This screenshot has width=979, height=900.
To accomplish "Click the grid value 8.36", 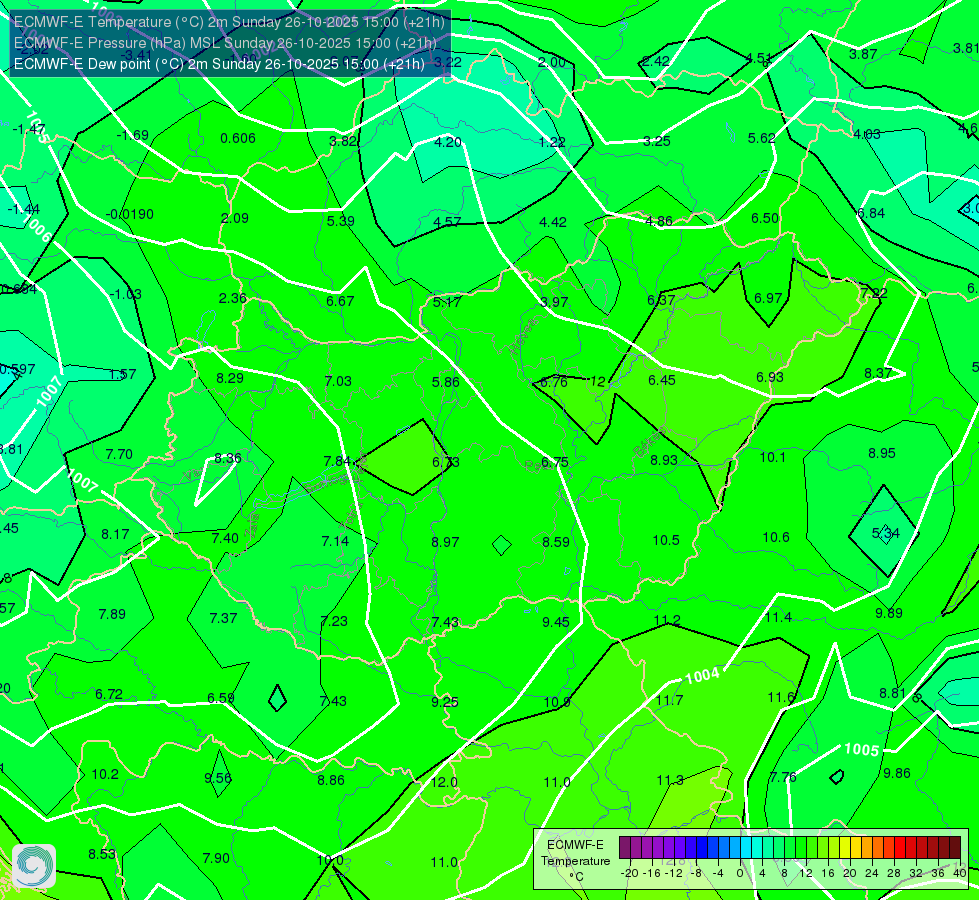I will (x=228, y=458).
